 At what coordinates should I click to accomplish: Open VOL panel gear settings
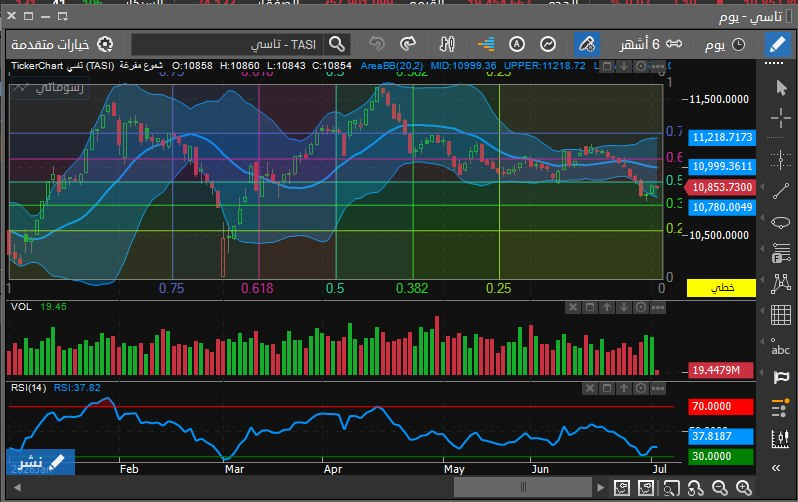click(641, 307)
